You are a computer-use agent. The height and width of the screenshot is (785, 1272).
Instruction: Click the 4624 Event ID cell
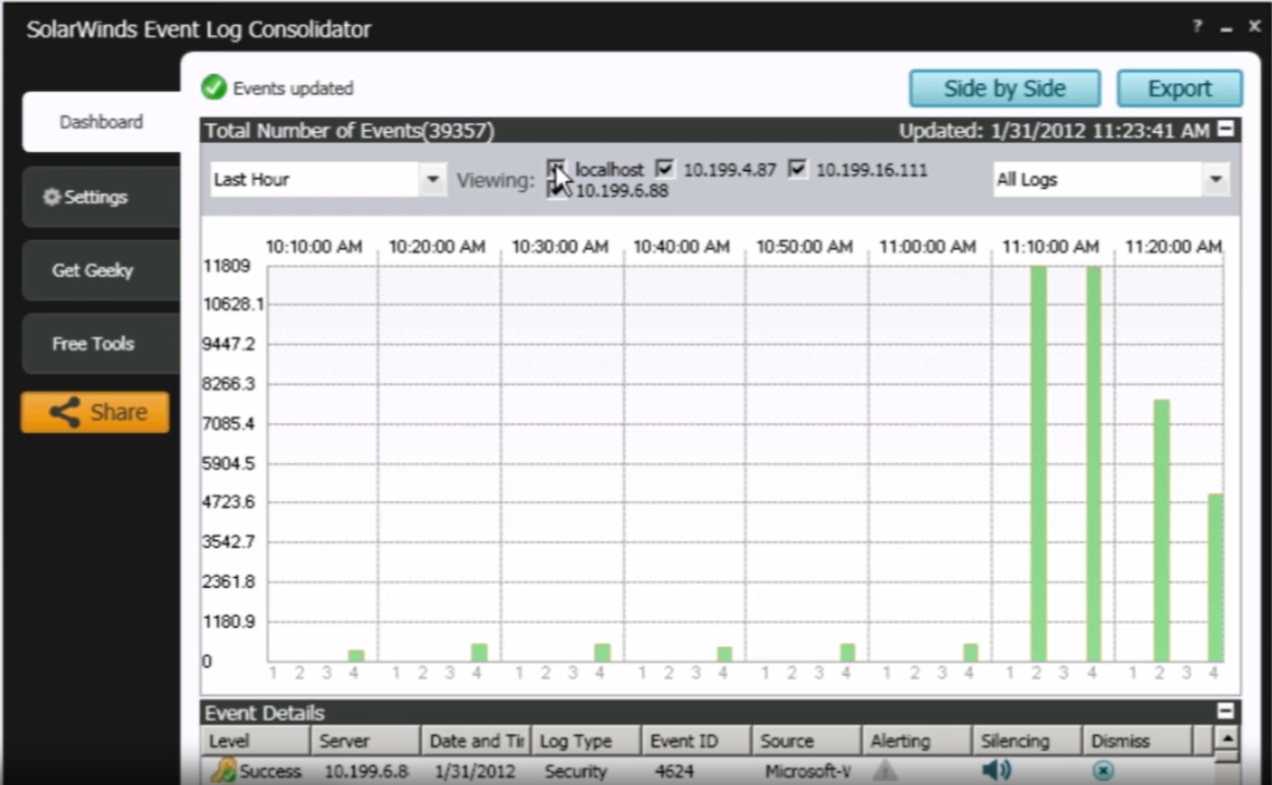(x=674, y=771)
